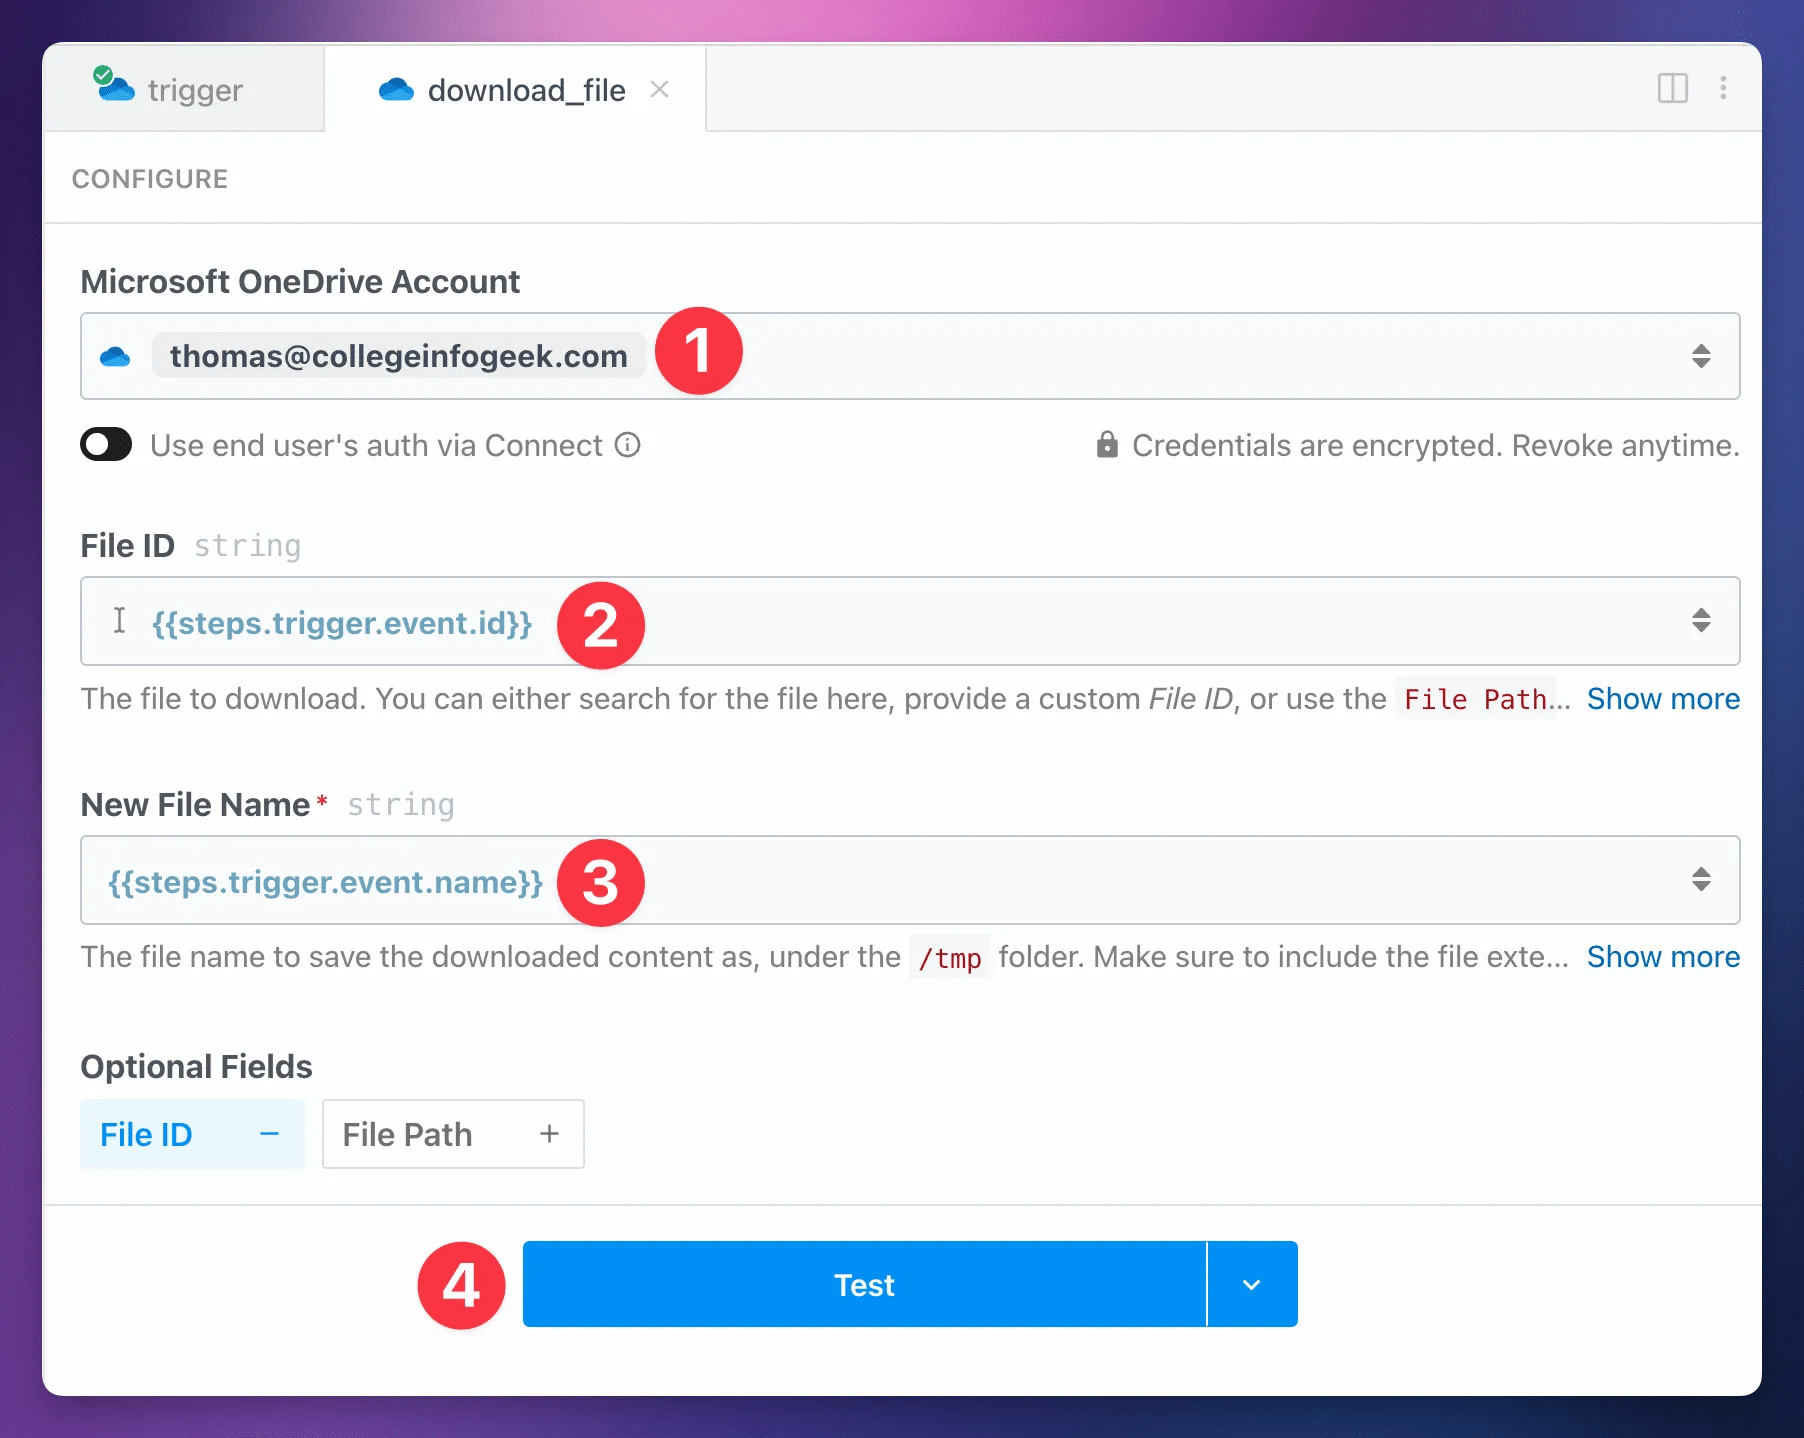Screen dimensions: 1804x1438
Task: Click the lock icon beside Credentials text
Action: (1107, 444)
